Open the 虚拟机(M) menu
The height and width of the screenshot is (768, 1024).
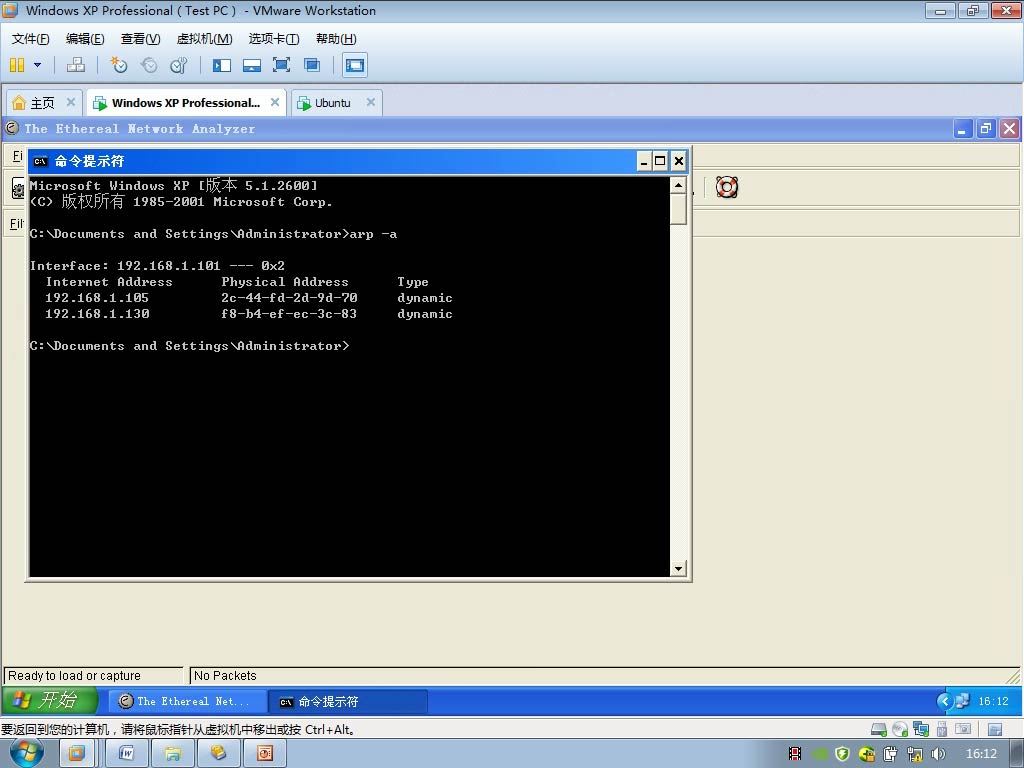point(204,39)
